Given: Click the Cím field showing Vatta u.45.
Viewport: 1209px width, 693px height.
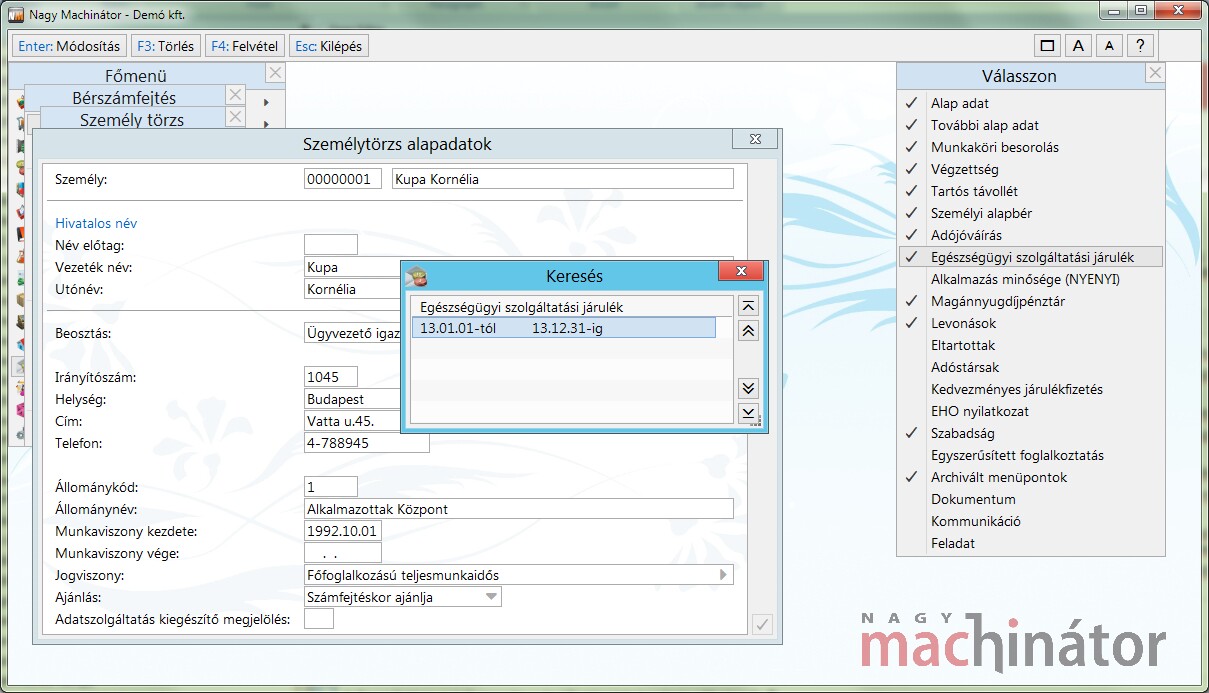Looking at the screenshot, I should [x=352, y=421].
